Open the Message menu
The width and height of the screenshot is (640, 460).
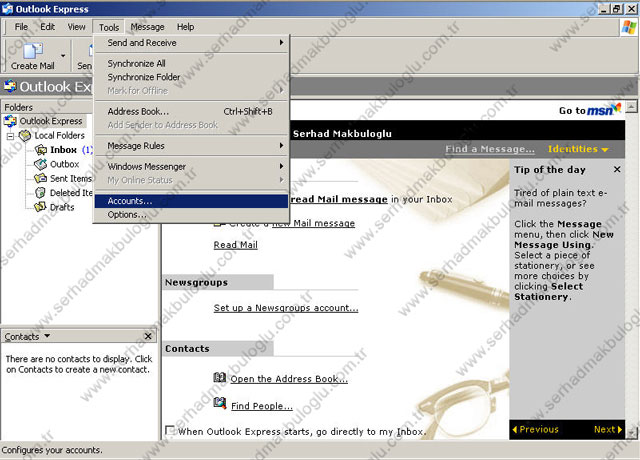click(147, 27)
